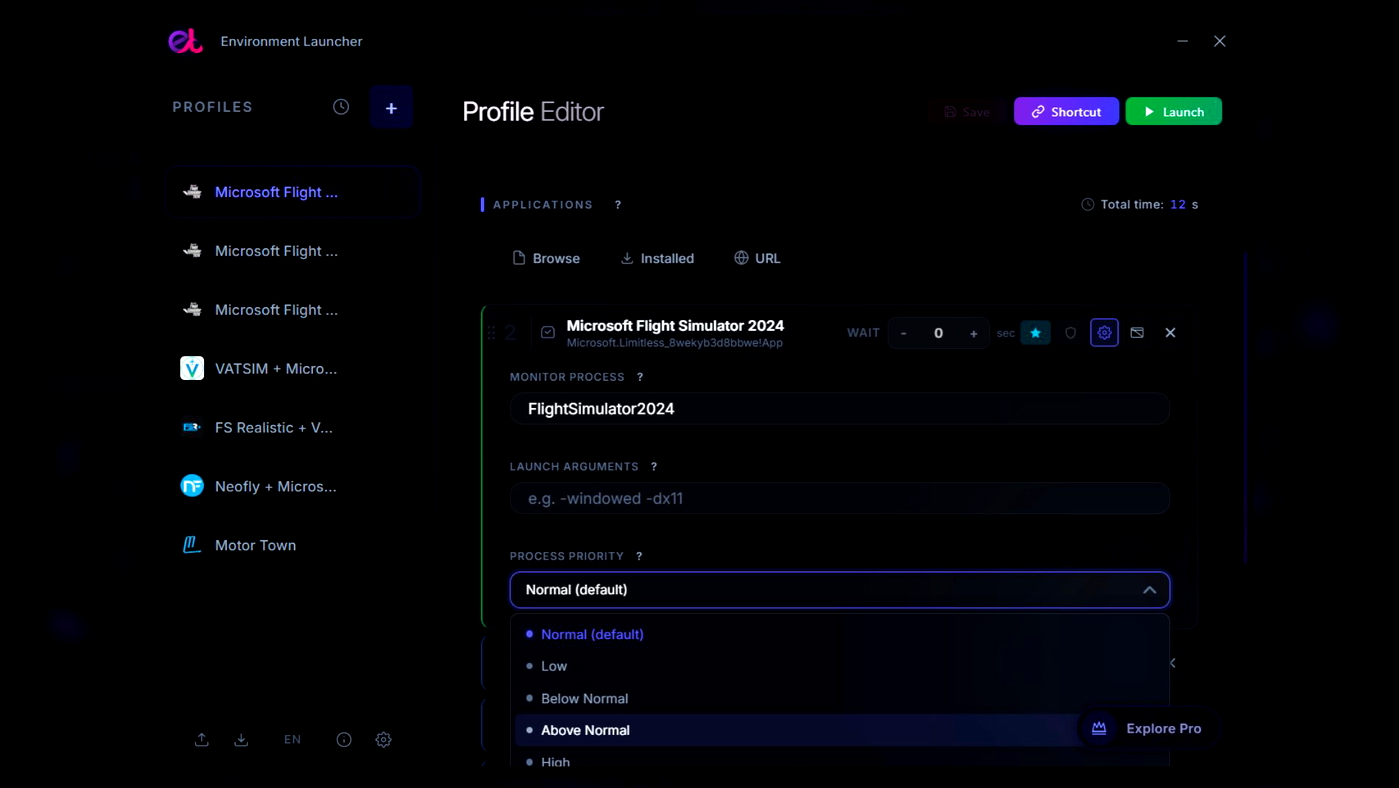Toggle the star (main app) icon
The image size is (1399, 788).
[x=1036, y=333]
